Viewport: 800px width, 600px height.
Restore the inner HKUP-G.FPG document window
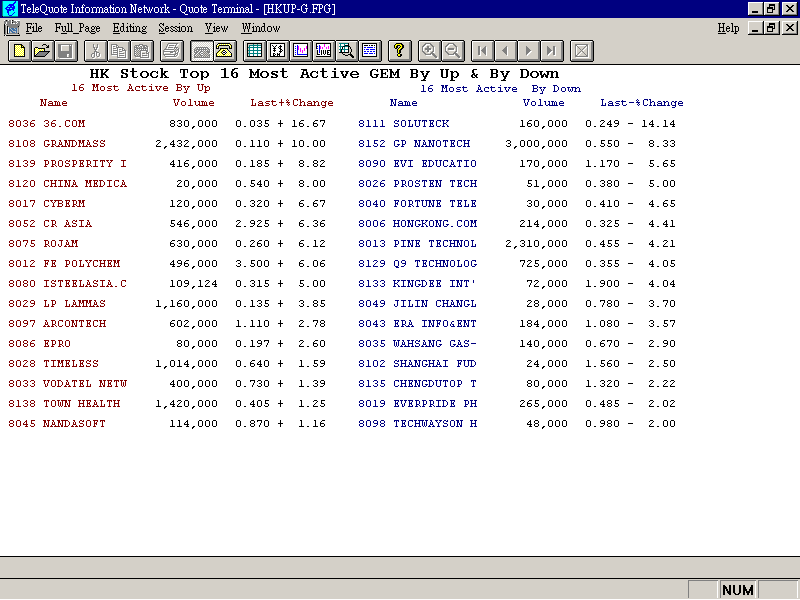tap(771, 28)
